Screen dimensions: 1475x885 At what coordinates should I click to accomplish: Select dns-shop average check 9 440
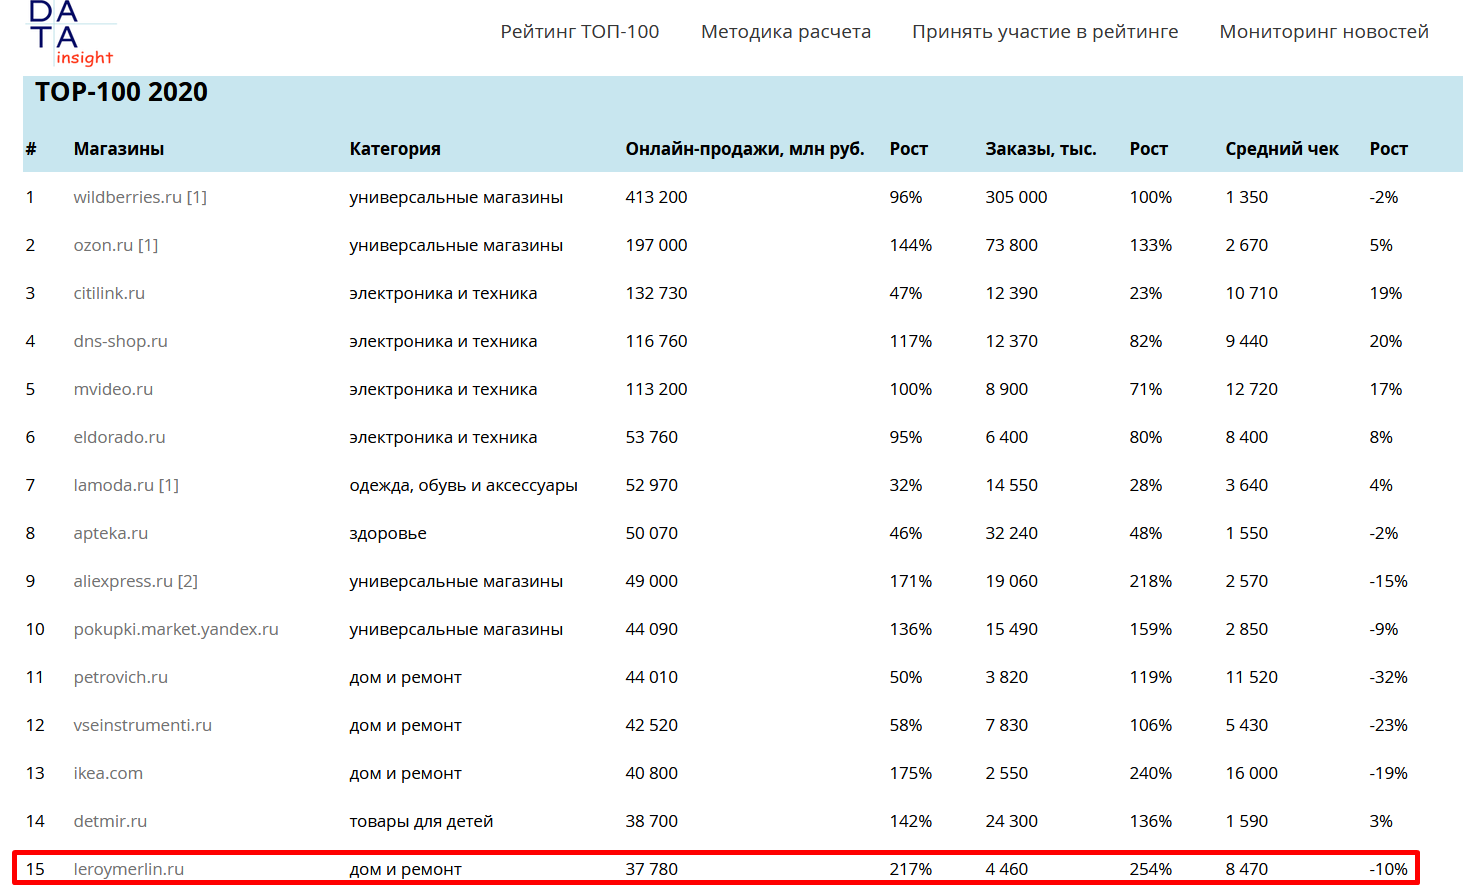click(1246, 341)
